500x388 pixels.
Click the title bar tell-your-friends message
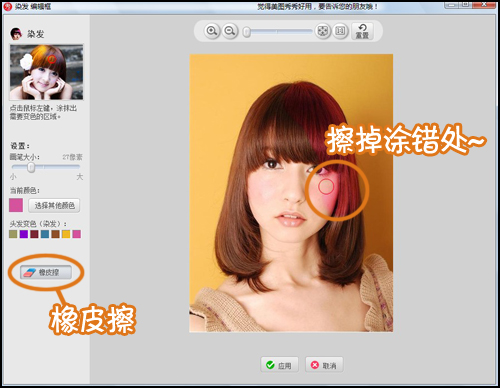[317, 7]
